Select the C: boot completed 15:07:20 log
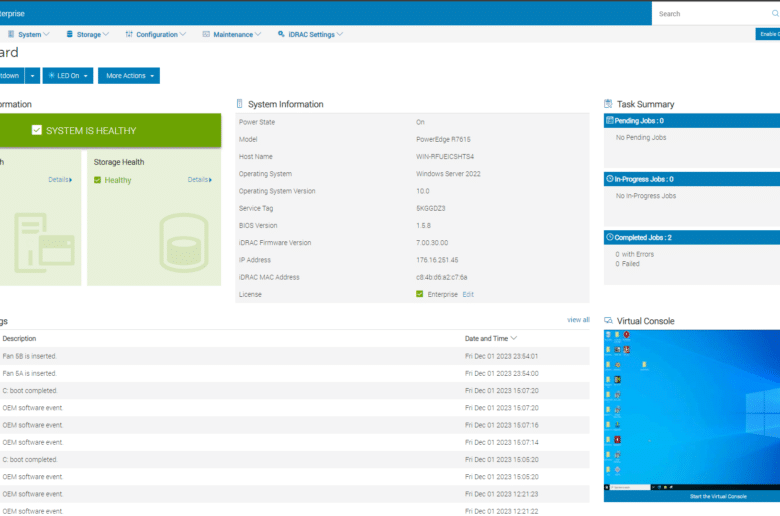This screenshot has height=516, width=780. click(294, 391)
